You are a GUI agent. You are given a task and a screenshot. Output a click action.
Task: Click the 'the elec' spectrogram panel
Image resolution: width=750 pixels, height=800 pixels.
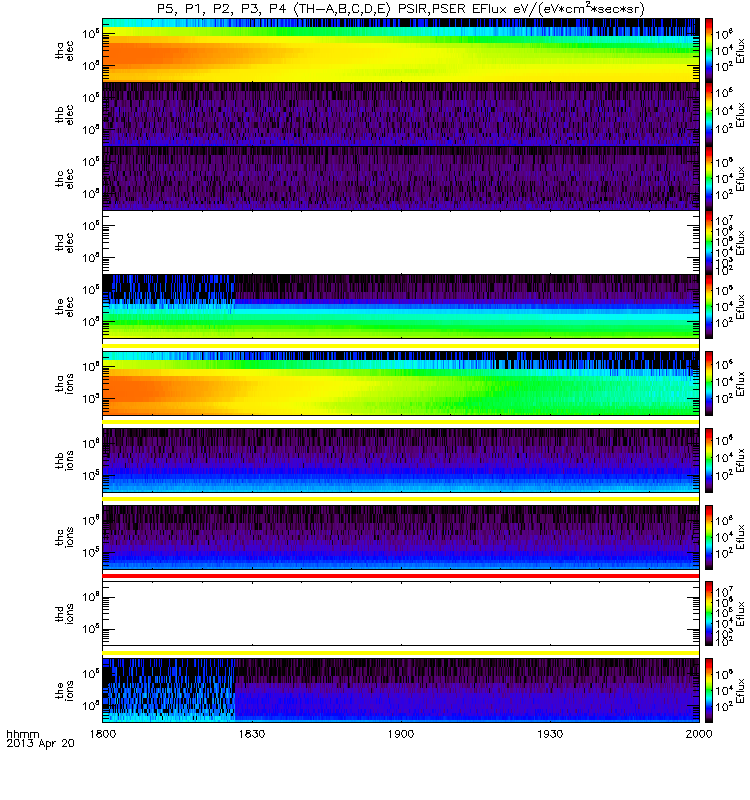pyautogui.click(x=401, y=307)
